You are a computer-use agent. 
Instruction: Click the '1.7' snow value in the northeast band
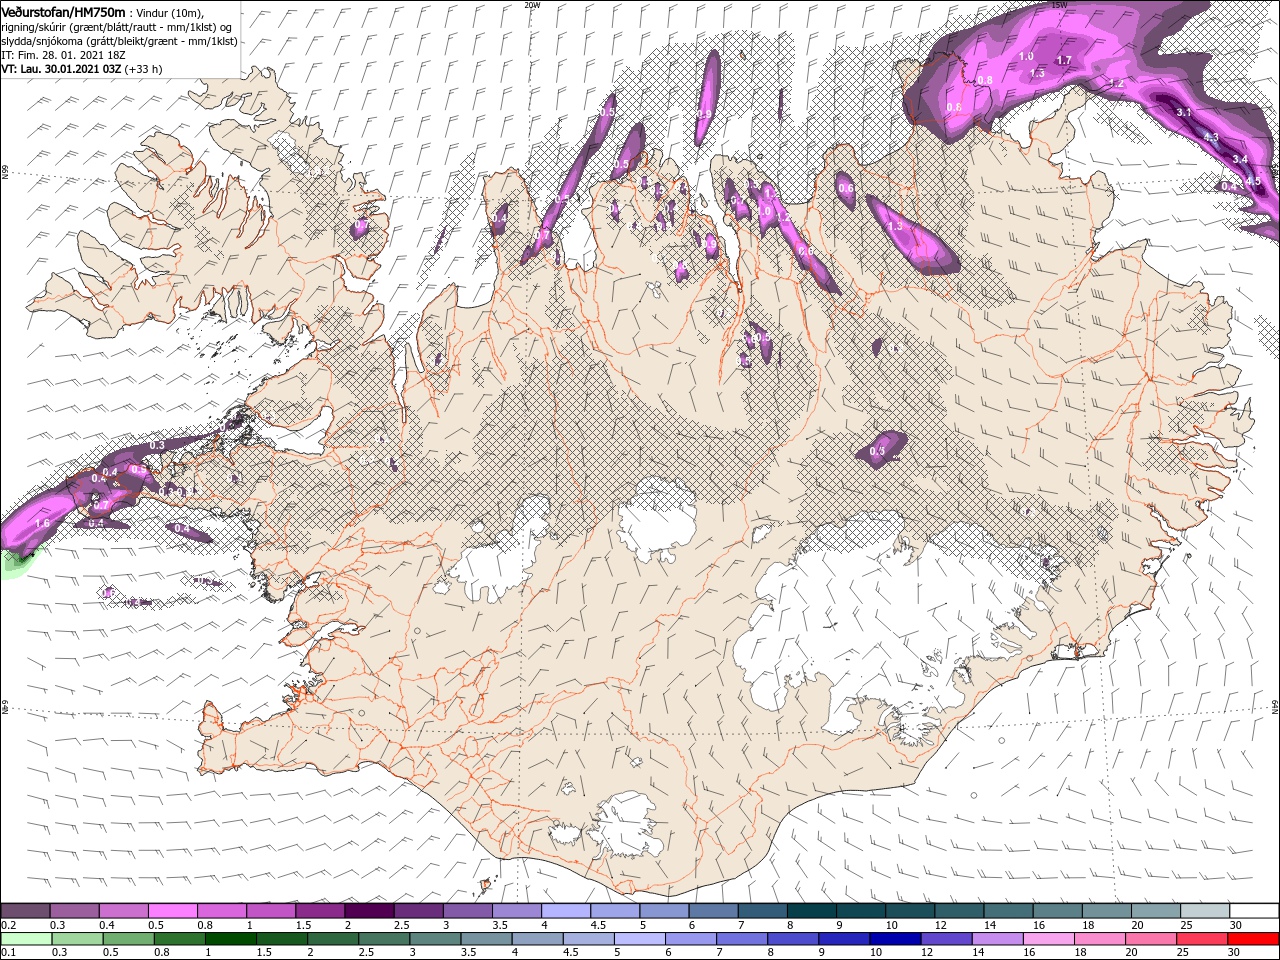pos(1064,60)
